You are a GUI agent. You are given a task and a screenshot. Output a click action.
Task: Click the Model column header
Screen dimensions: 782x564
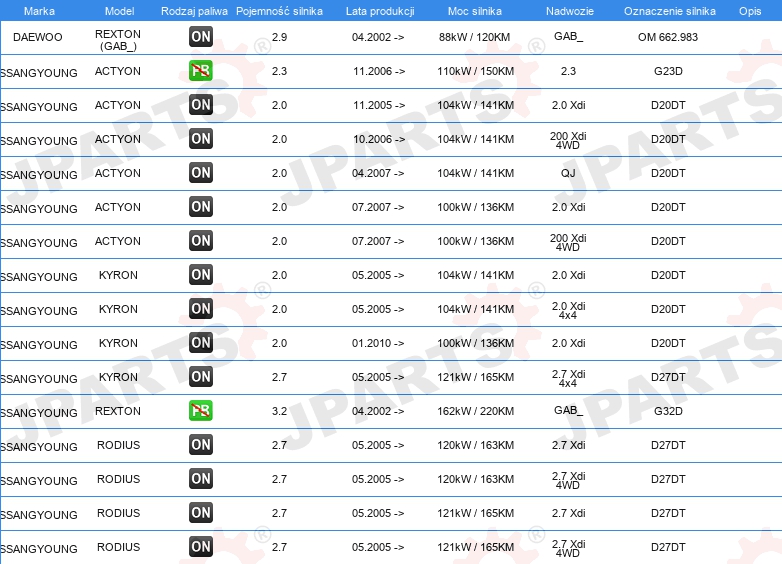pos(119,11)
